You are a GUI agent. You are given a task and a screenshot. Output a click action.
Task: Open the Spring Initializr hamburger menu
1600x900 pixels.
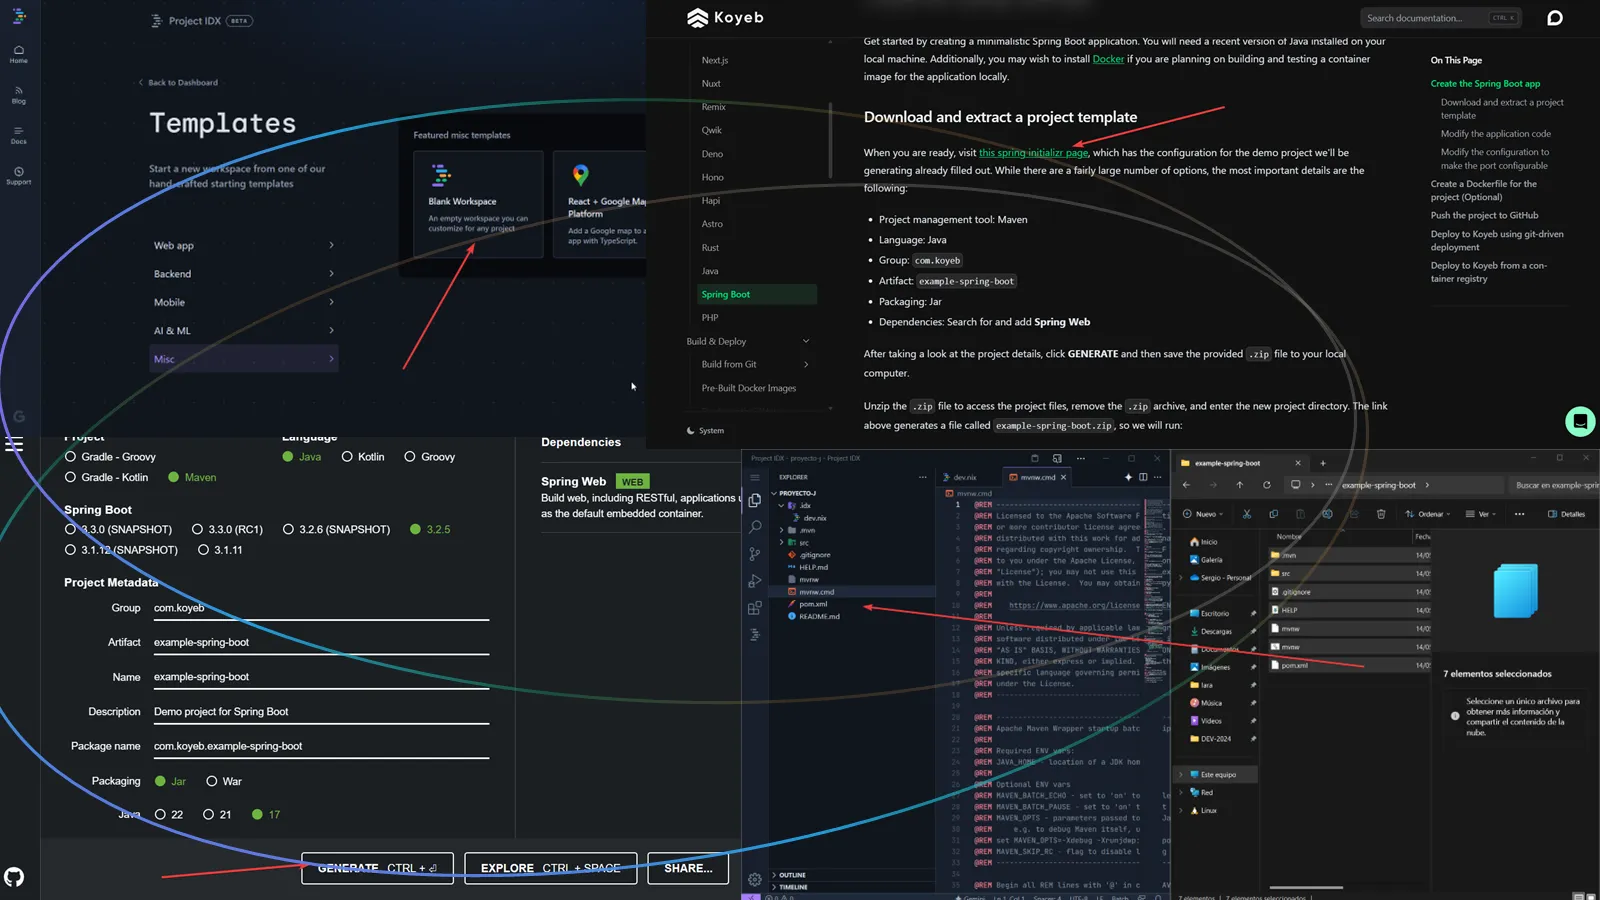pyautogui.click(x=14, y=444)
